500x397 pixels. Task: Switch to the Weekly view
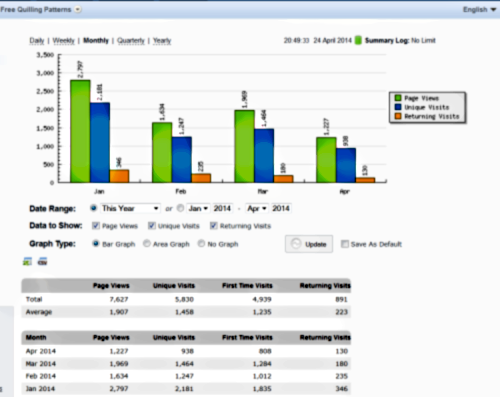[x=64, y=41]
